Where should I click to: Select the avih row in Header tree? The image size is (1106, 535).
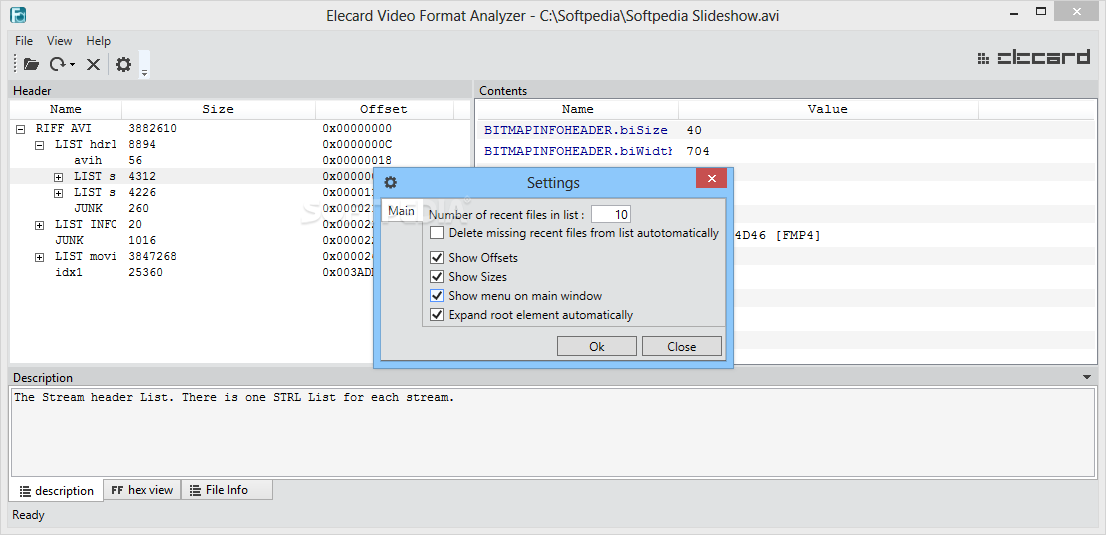[x=240, y=160]
